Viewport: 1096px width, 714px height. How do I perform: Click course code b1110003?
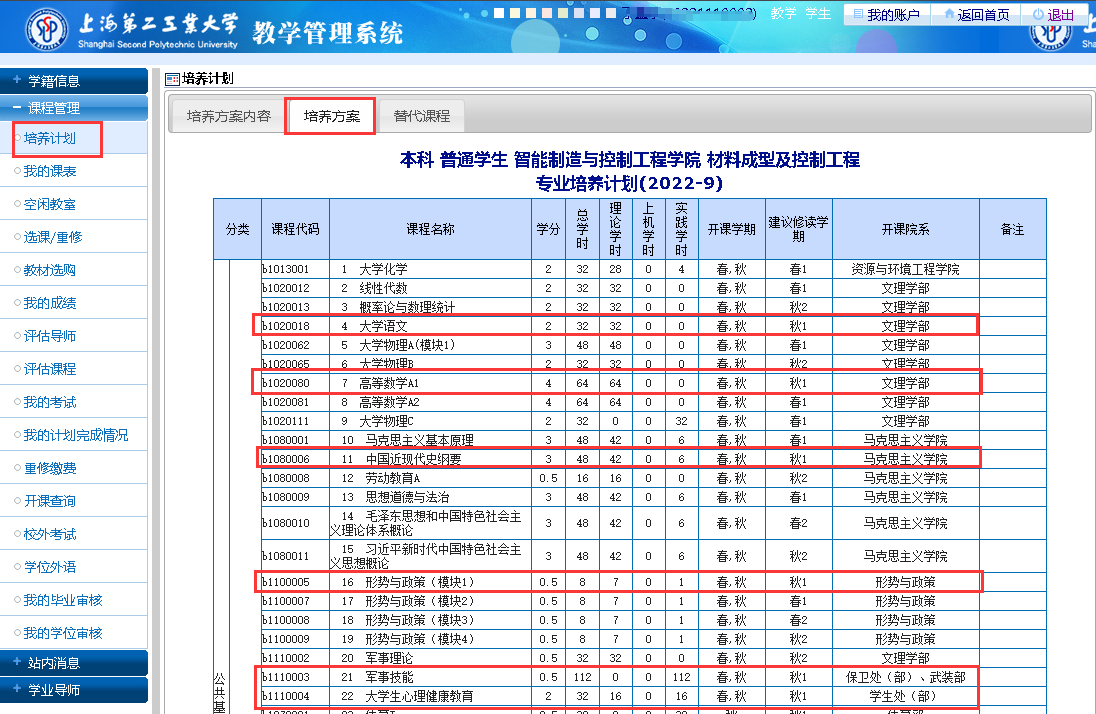pos(285,677)
